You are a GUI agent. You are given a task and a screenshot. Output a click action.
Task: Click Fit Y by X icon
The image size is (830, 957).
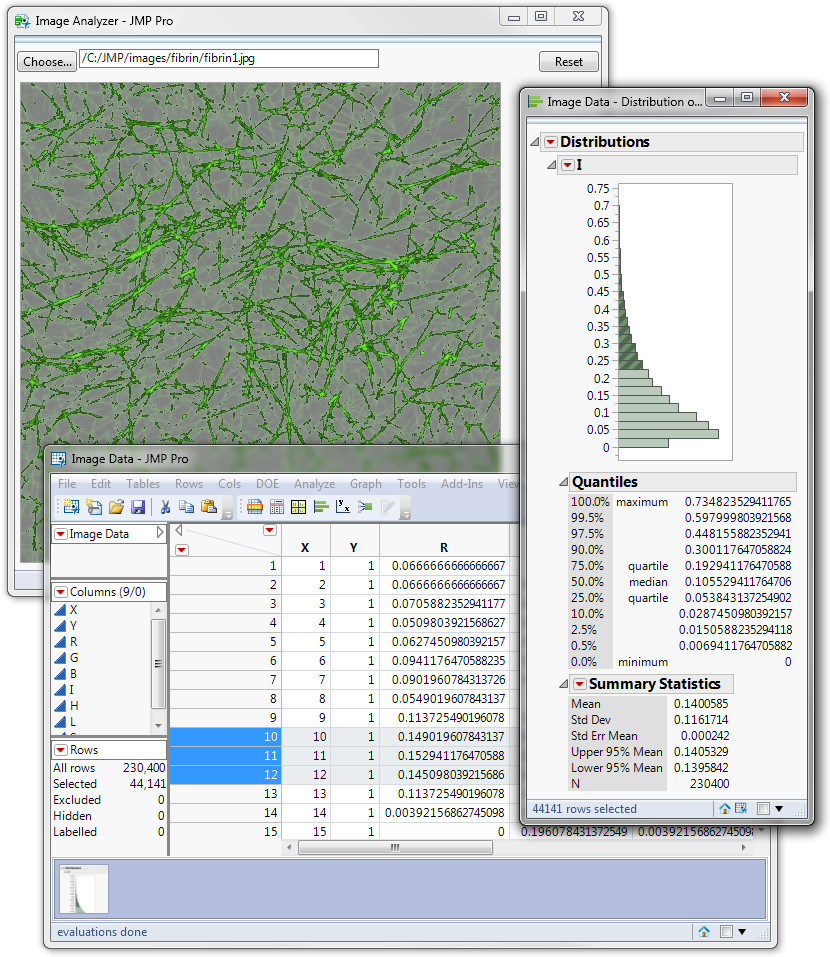pos(343,507)
